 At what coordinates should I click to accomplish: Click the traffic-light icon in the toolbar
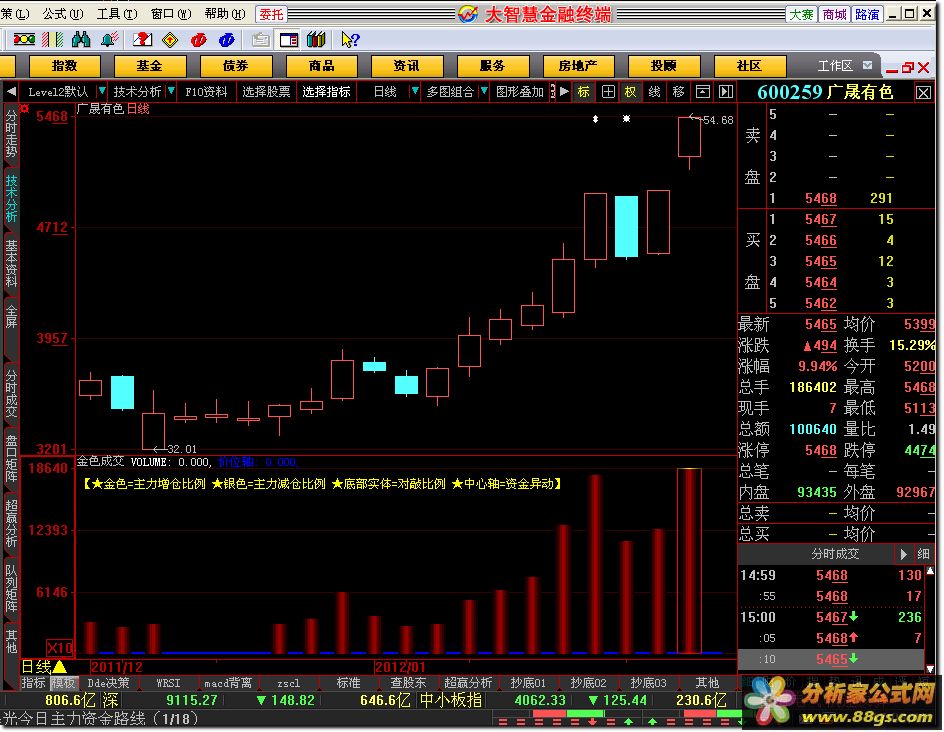tap(24, 40)
